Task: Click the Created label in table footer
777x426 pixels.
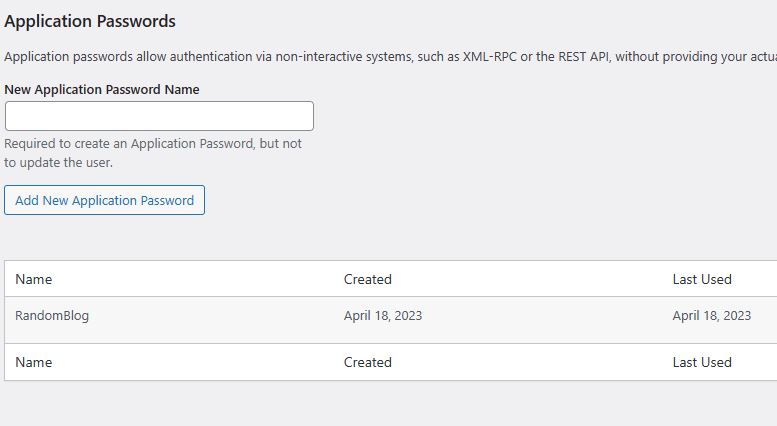Action: coord(367,362)
